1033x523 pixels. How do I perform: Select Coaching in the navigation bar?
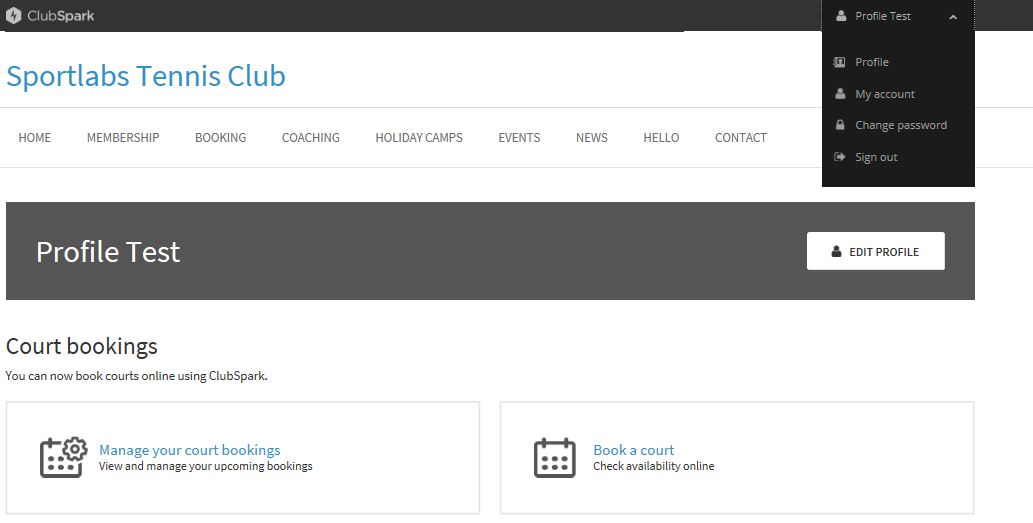pyautogui.click(x=310, y=138)
